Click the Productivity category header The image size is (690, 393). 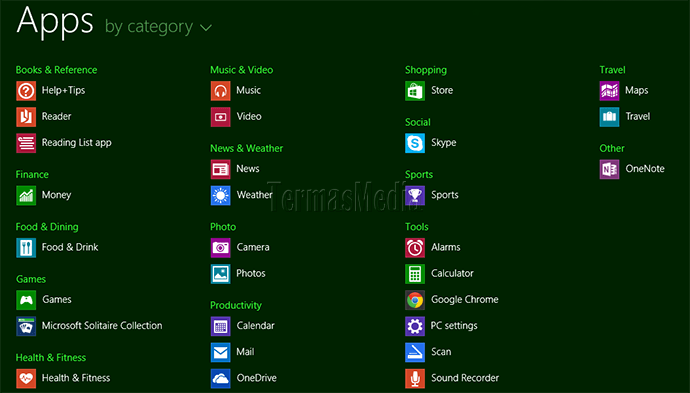coord(236,305)
